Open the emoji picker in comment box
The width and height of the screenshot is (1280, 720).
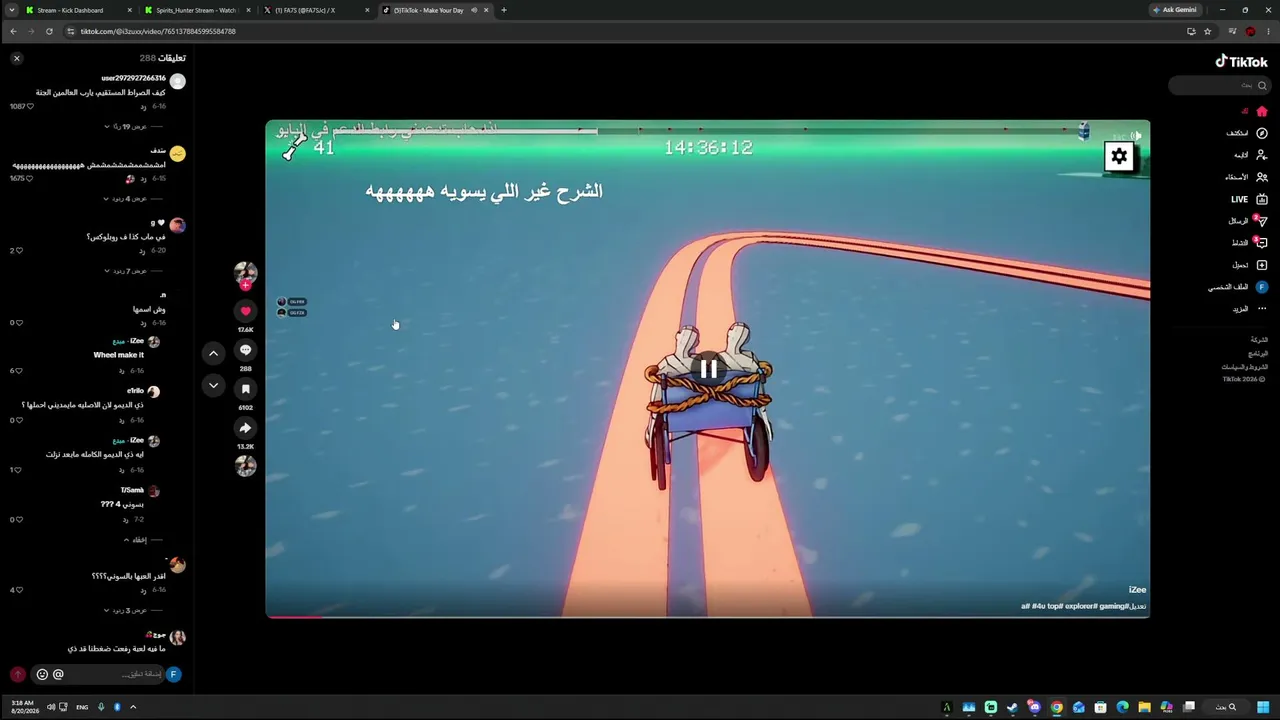click(x=42, y=674)
